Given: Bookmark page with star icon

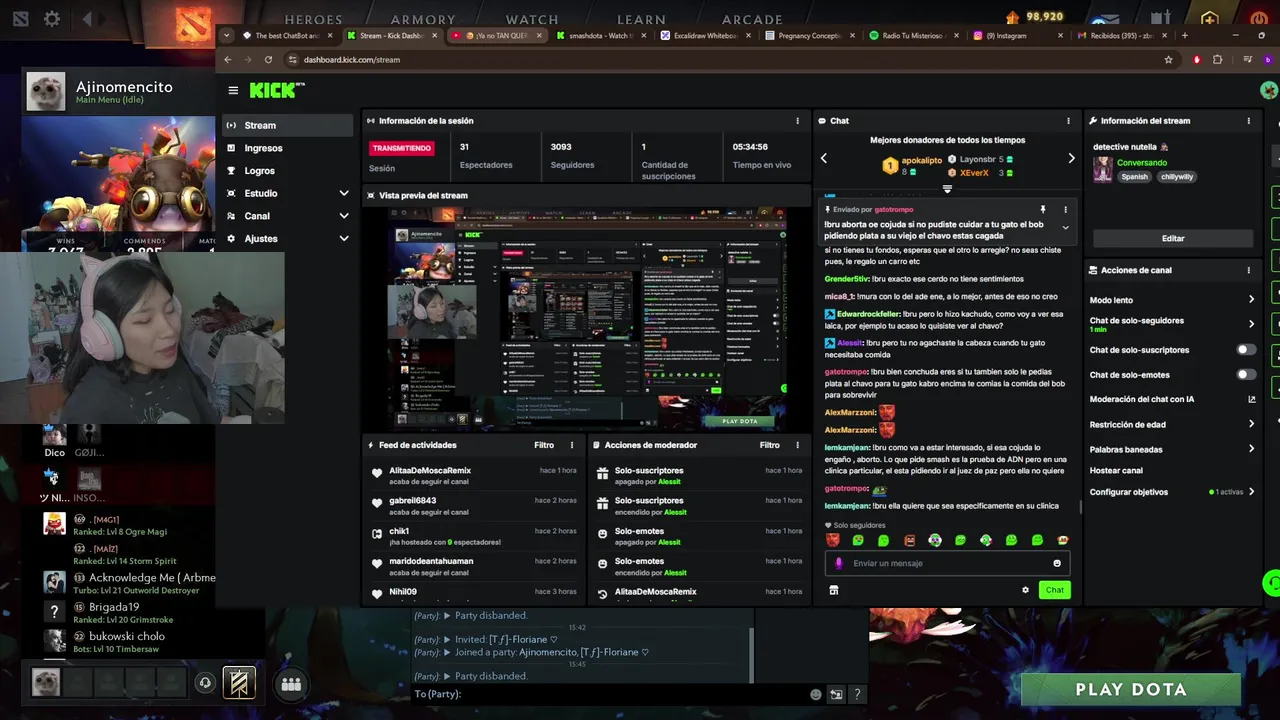Looking at the screenshot, I should pos(1168,60).
